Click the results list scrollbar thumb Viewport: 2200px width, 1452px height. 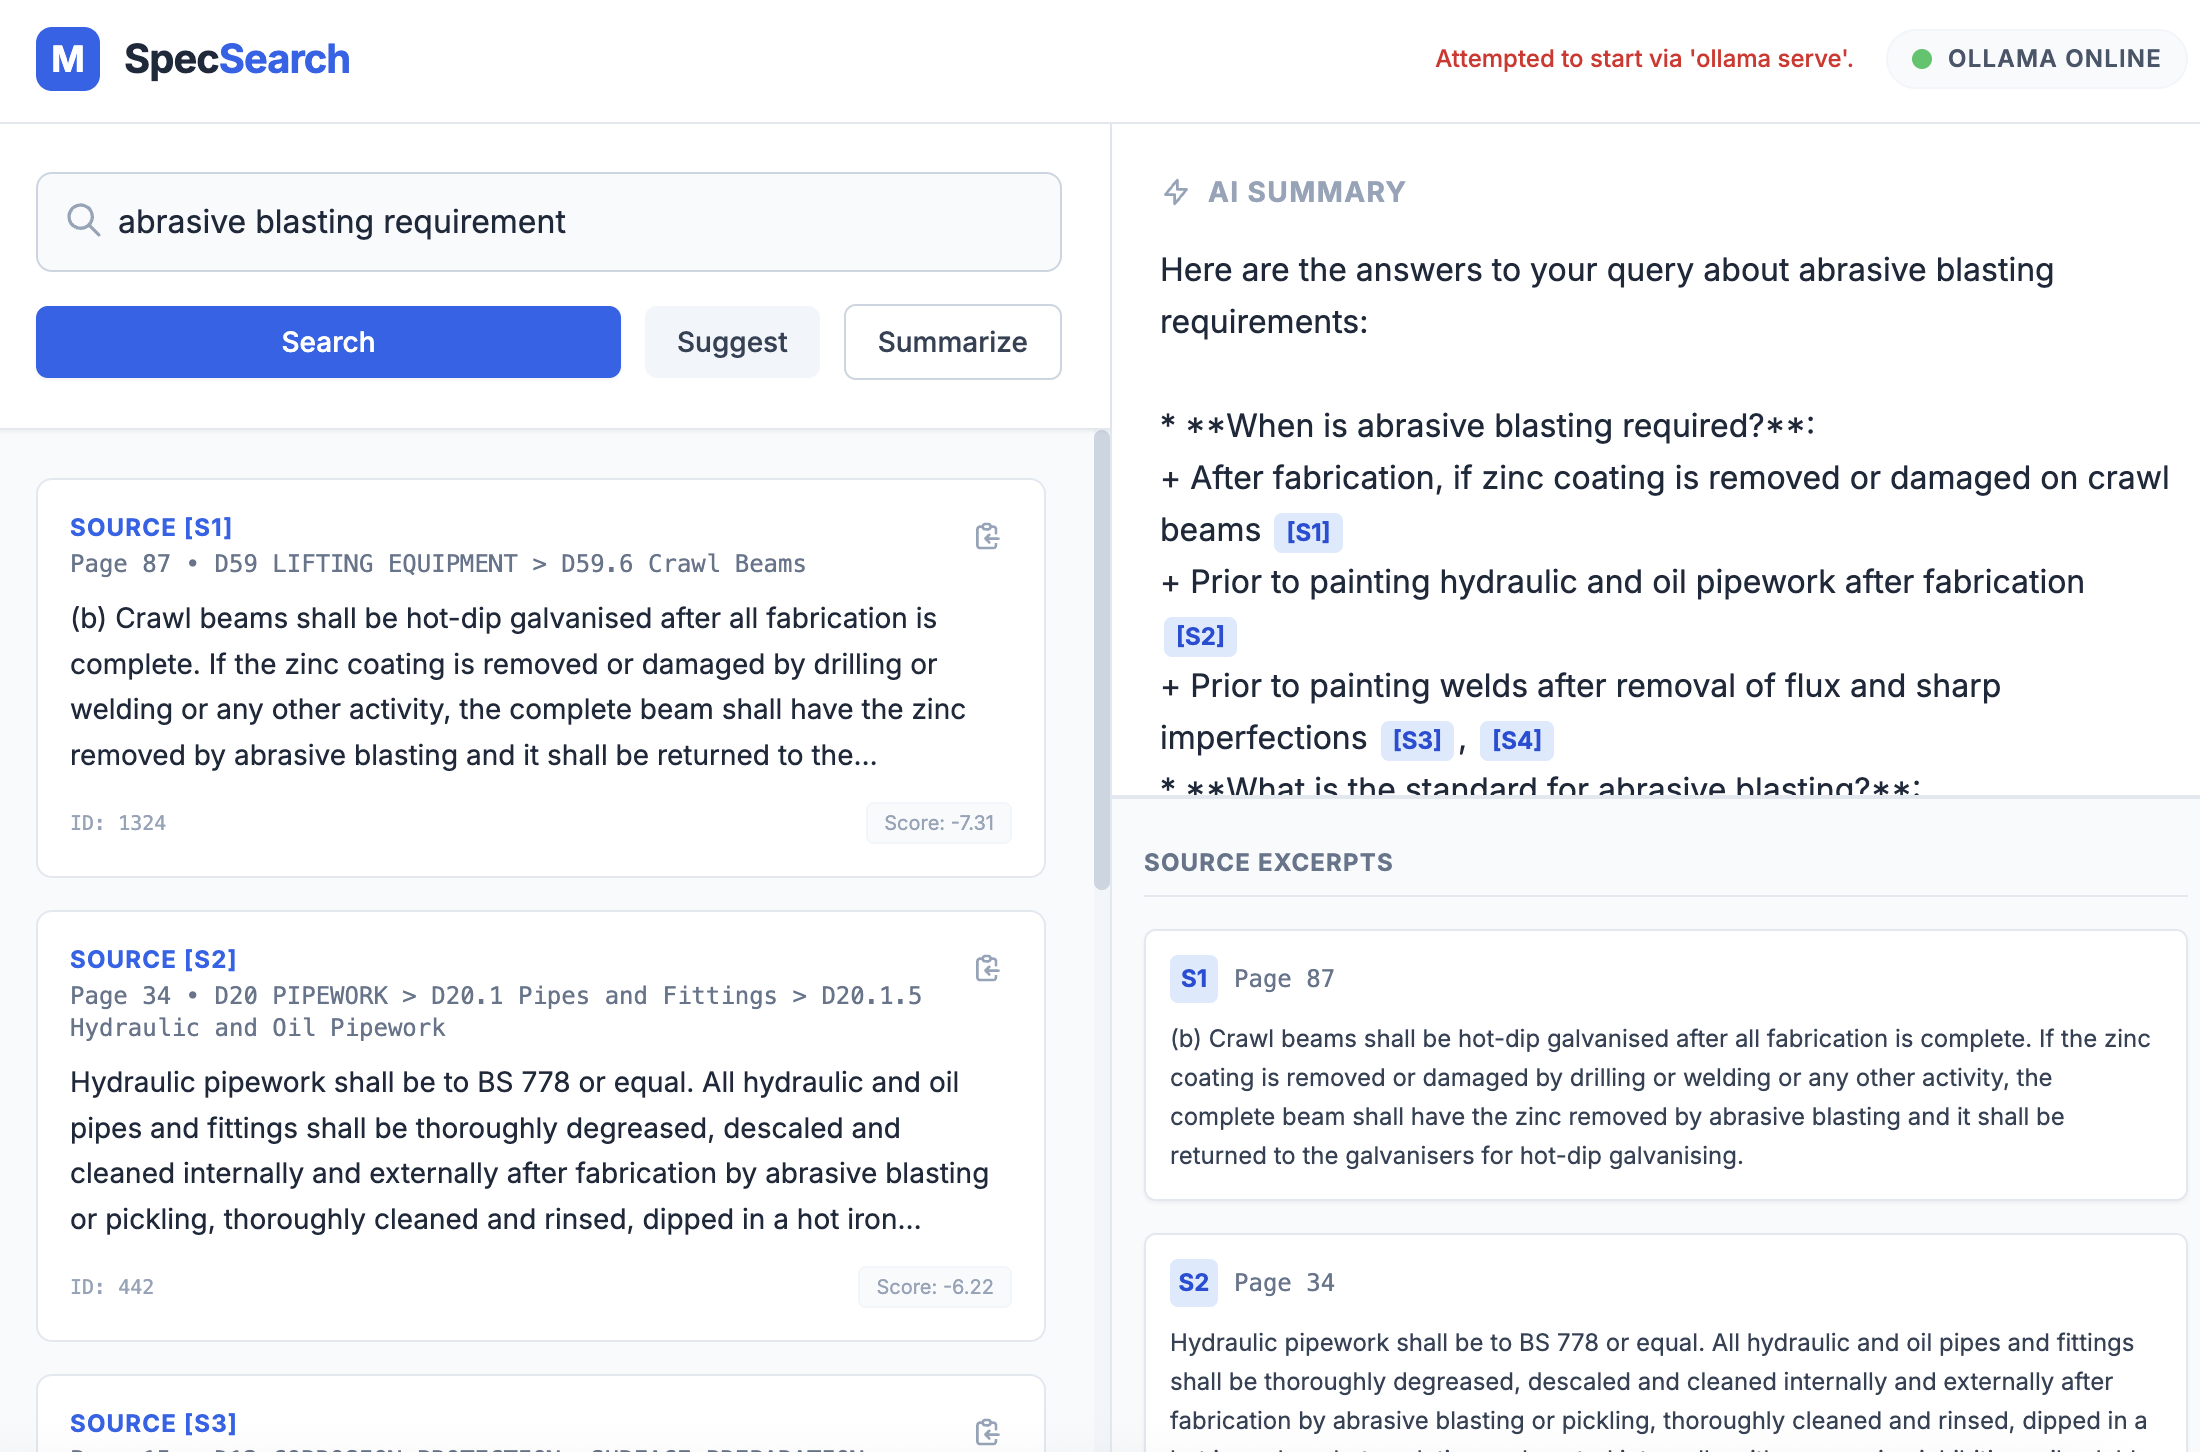(1101, 660)
